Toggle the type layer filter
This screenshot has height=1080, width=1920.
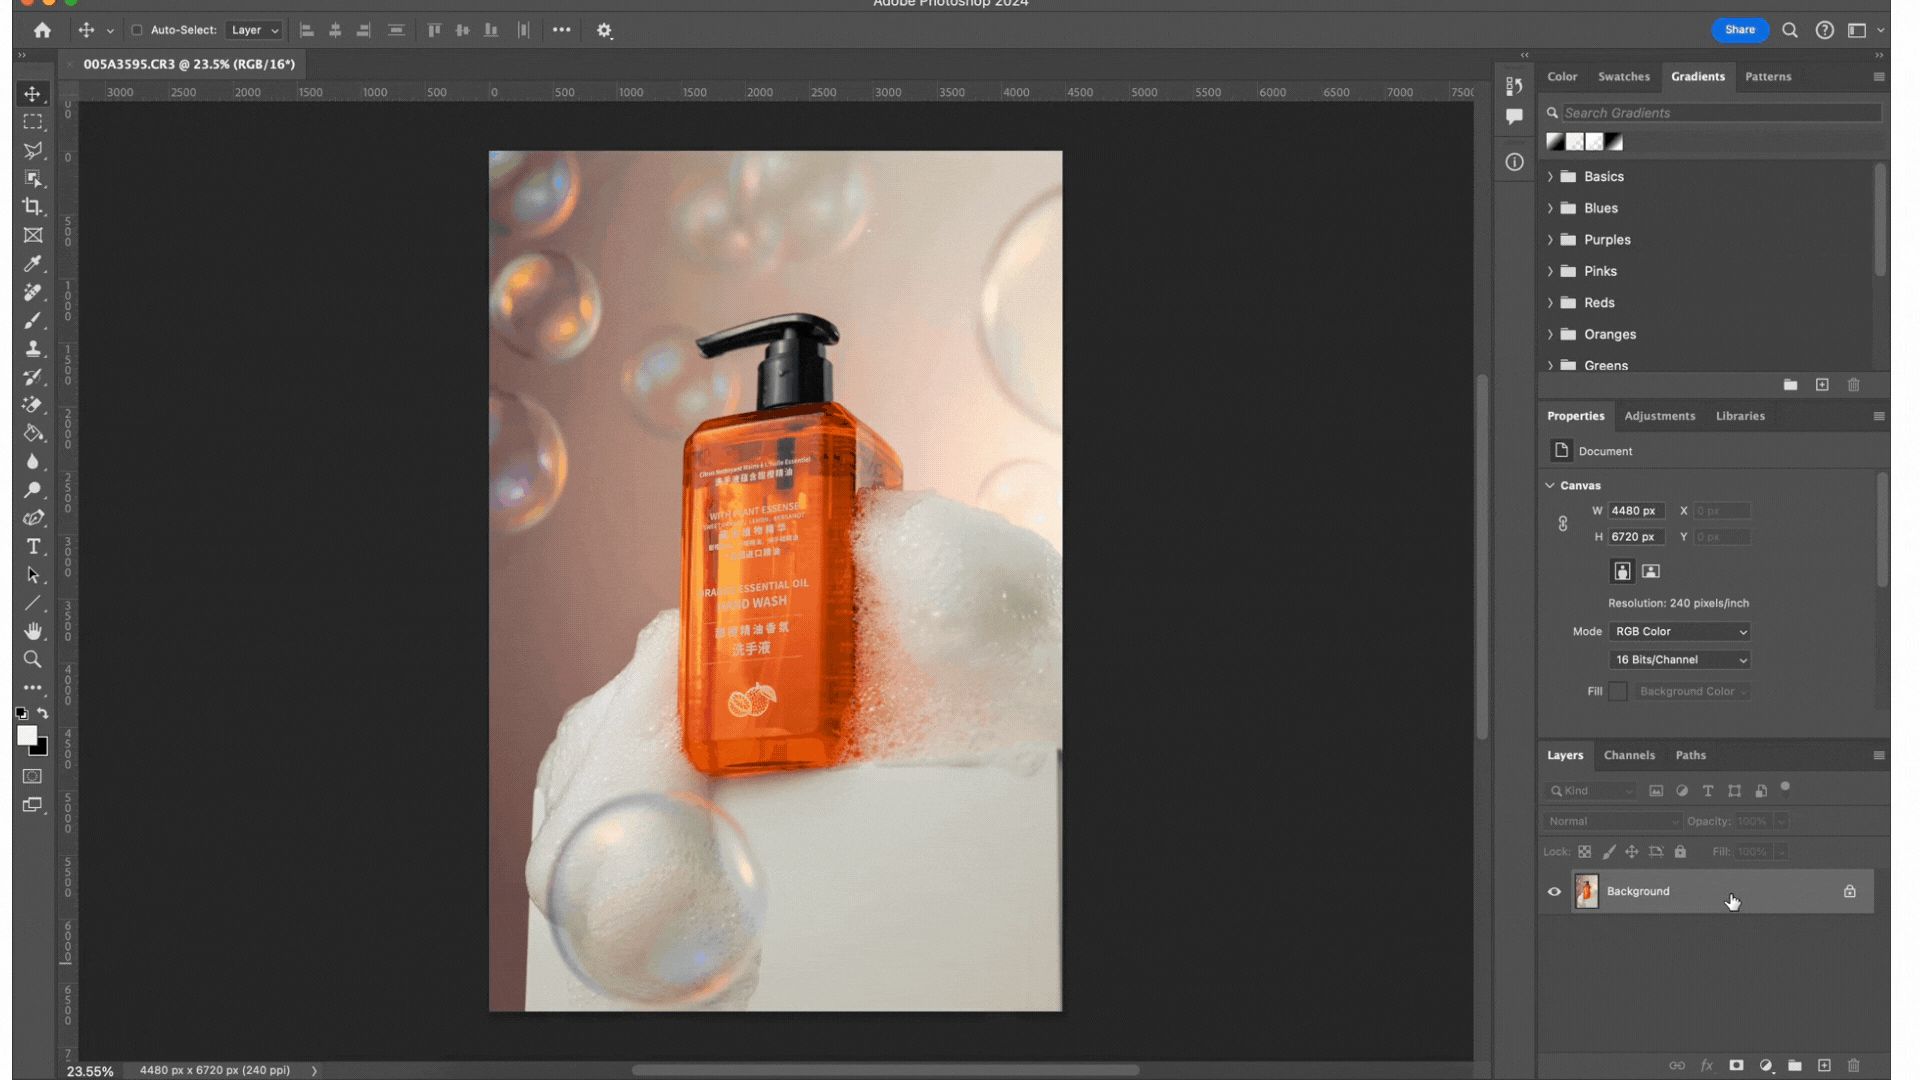(1708, 791)
